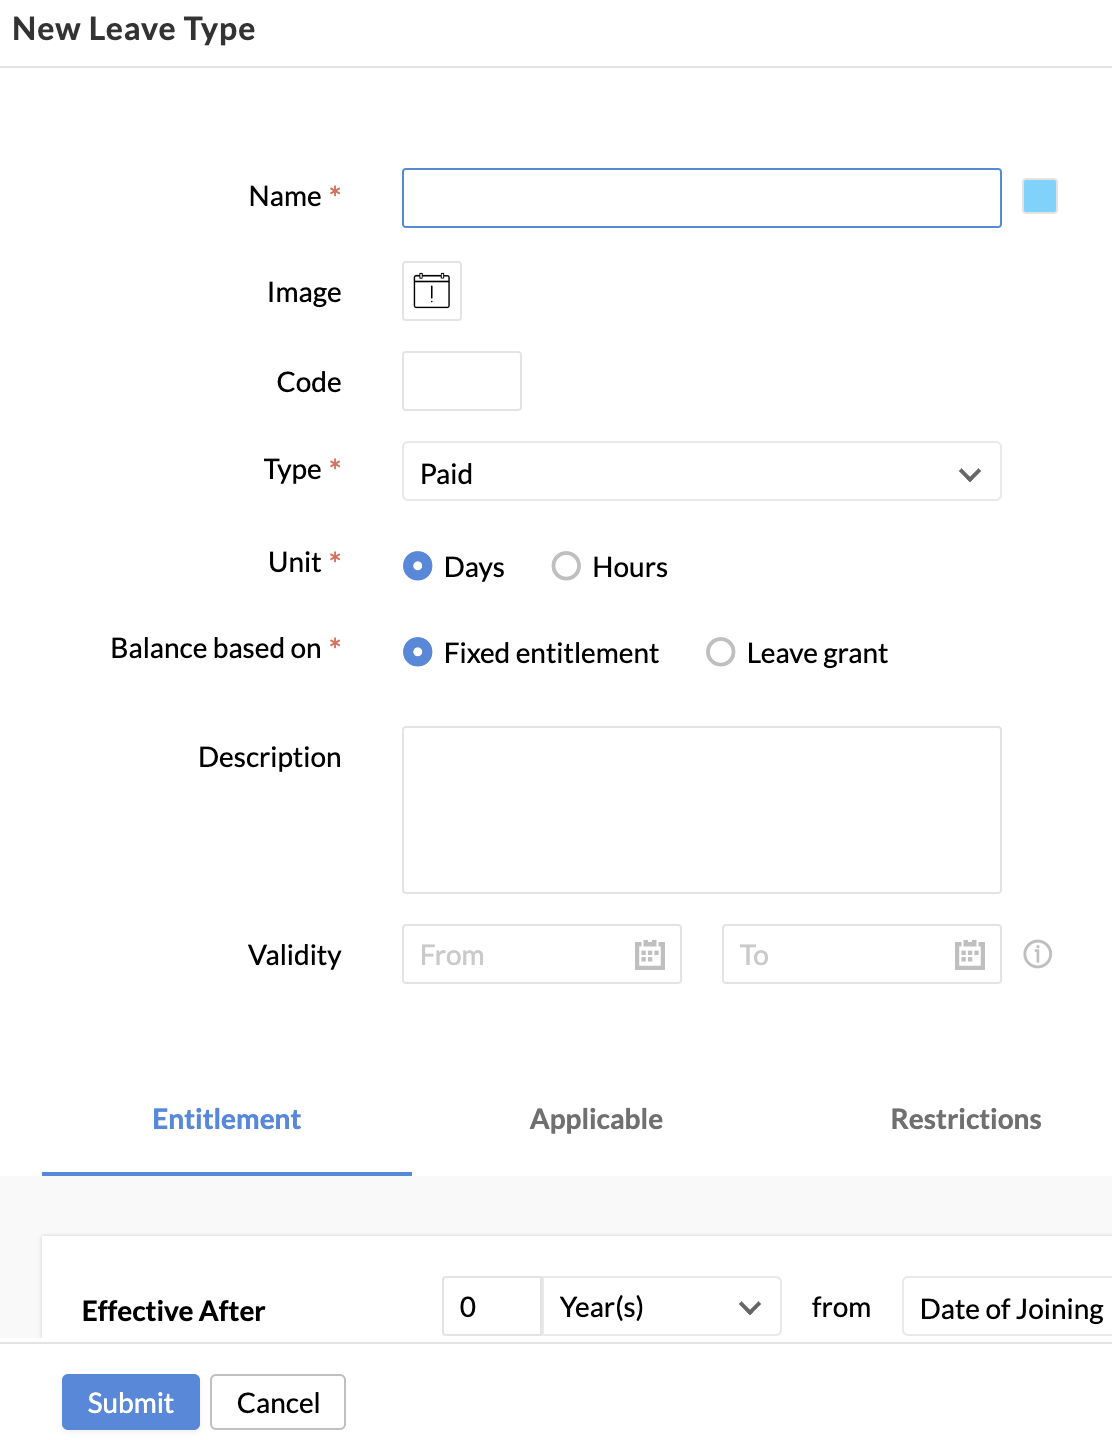Select the Hours unit radio button
This screenshot has height=1440, width=1112.
(566, 566)
